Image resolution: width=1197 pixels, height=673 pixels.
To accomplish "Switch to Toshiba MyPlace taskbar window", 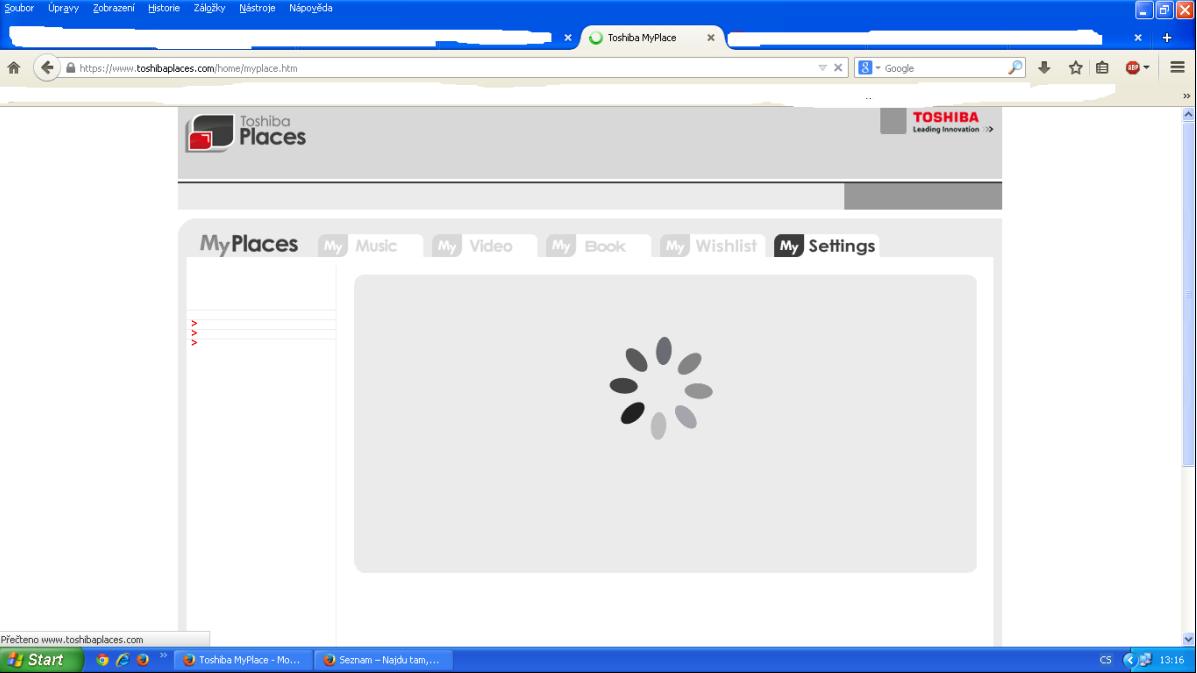I will pos(243,660).
